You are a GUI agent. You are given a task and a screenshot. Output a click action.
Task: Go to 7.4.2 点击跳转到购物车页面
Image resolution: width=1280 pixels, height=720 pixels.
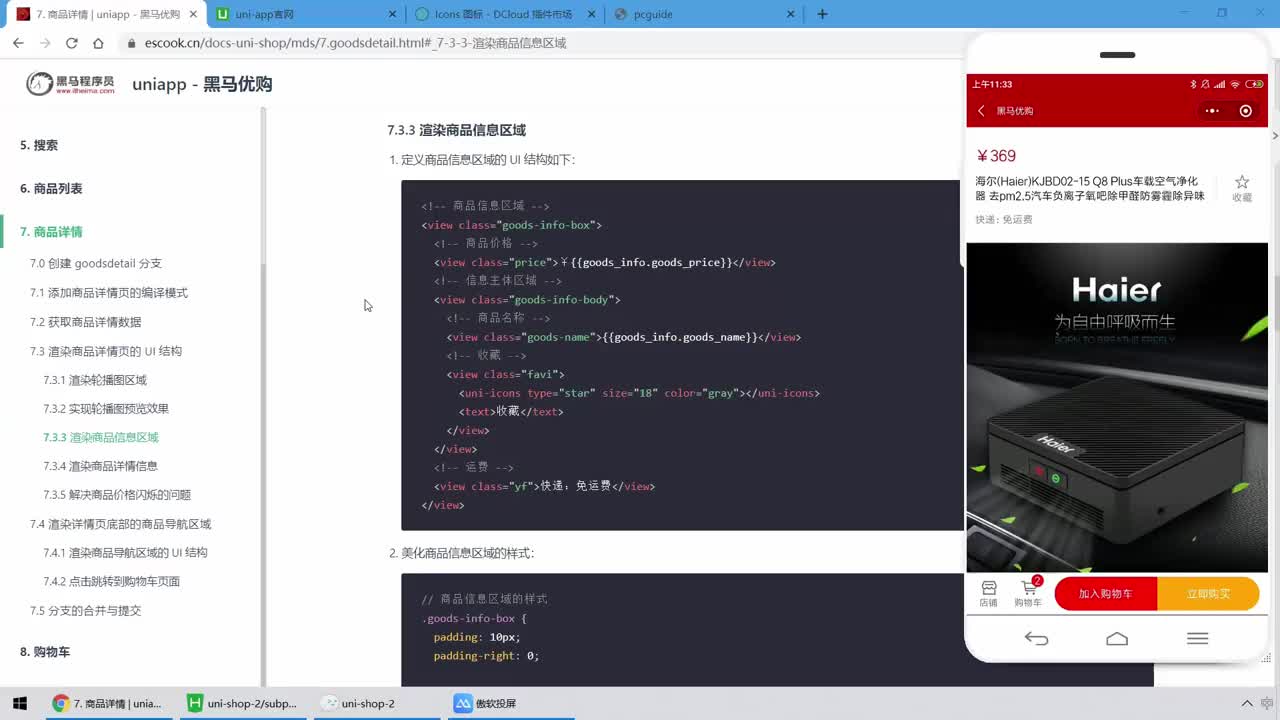pos(112,581)
